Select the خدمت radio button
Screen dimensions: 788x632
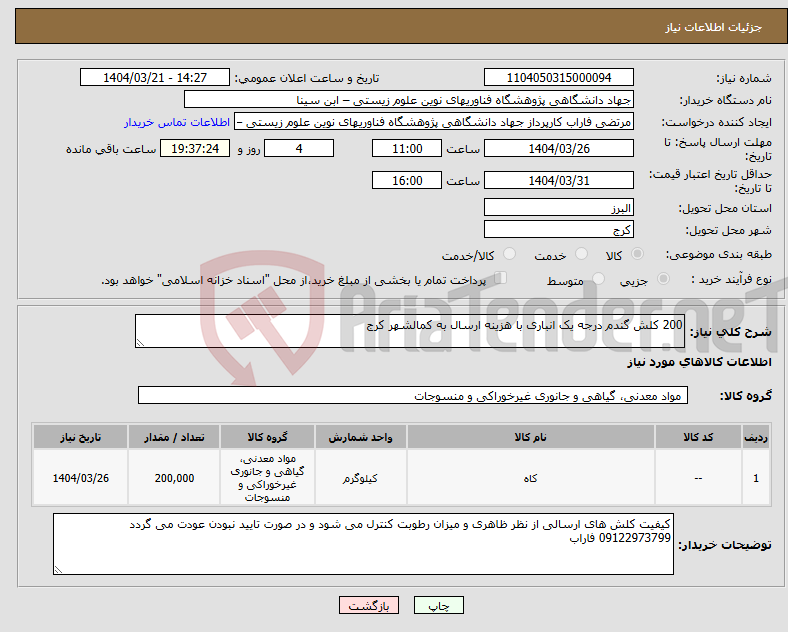(581, 254)
